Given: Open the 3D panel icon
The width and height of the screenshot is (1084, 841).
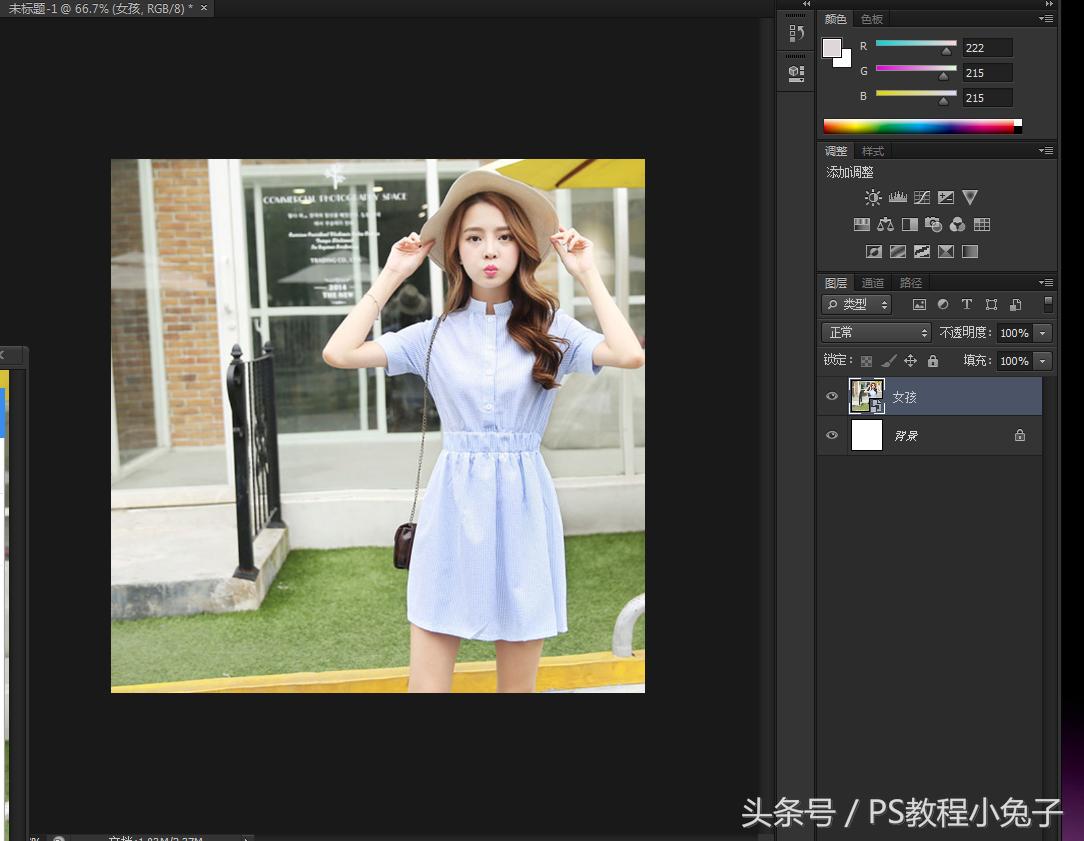Looking at the screenshot, I should pos(796,73).
